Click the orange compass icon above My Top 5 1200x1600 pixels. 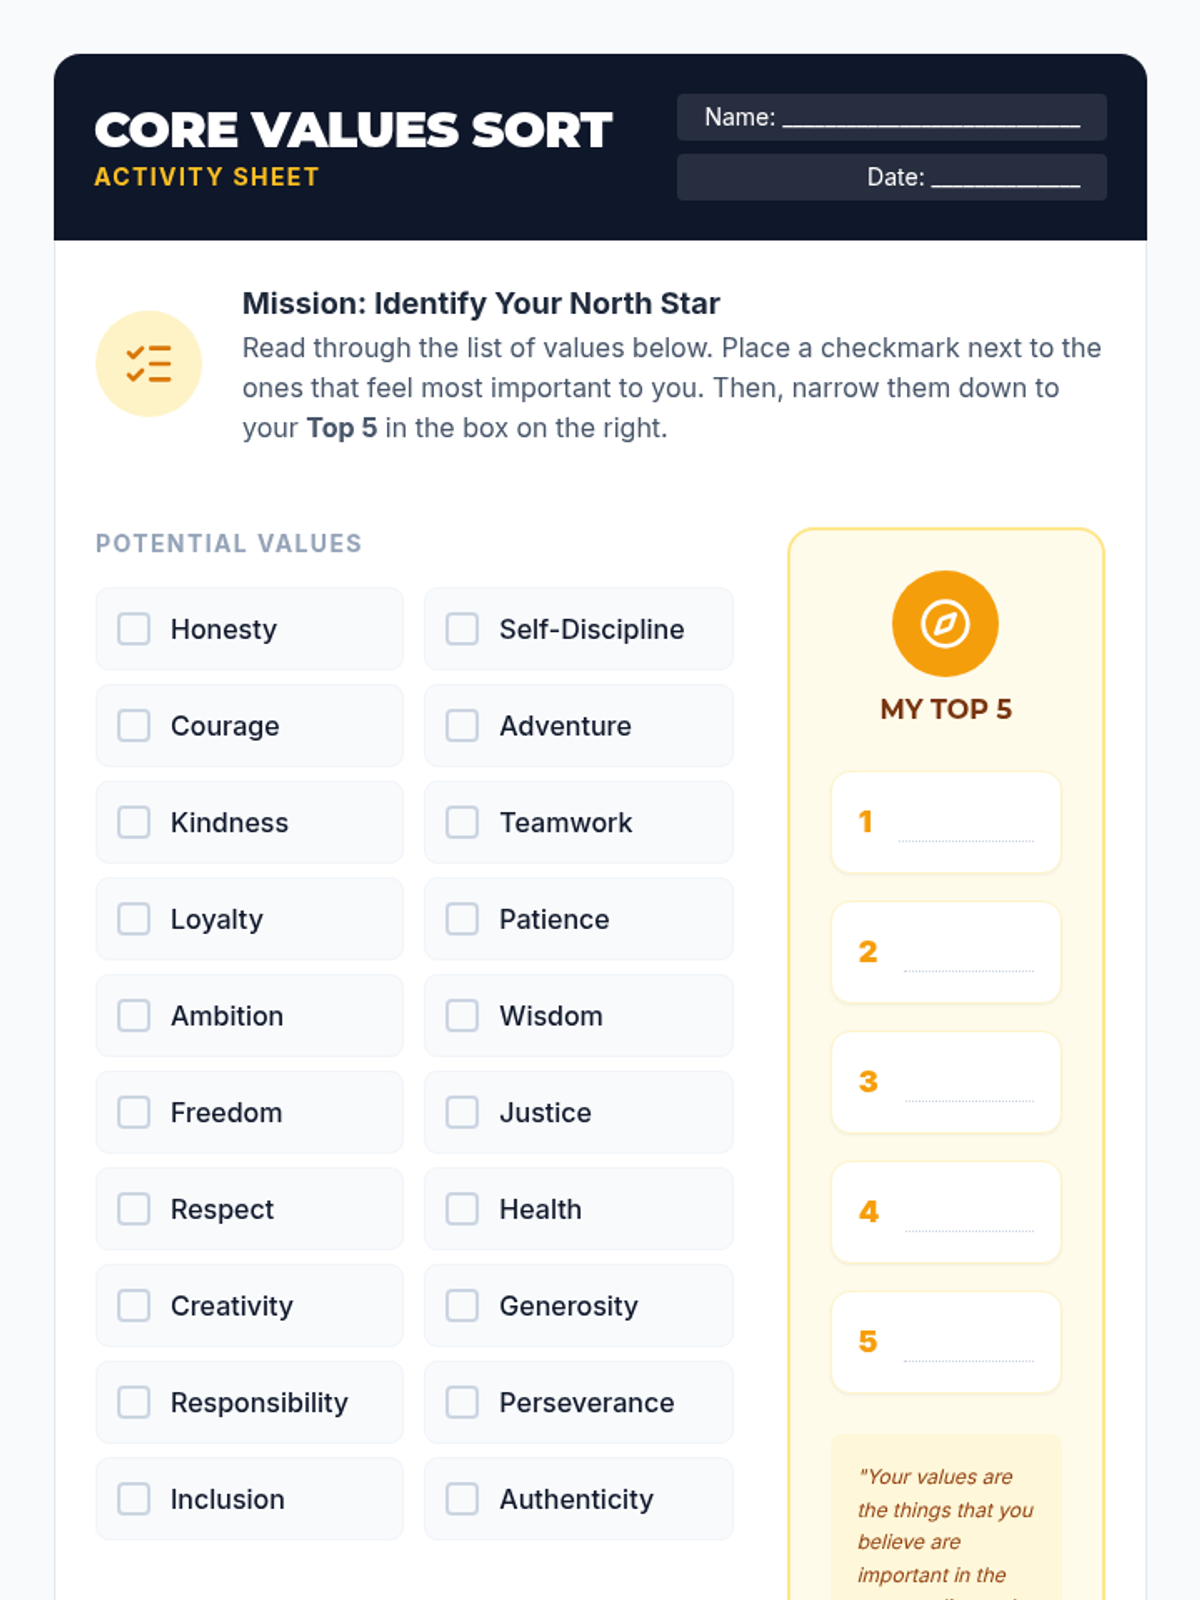coord(945,624)
